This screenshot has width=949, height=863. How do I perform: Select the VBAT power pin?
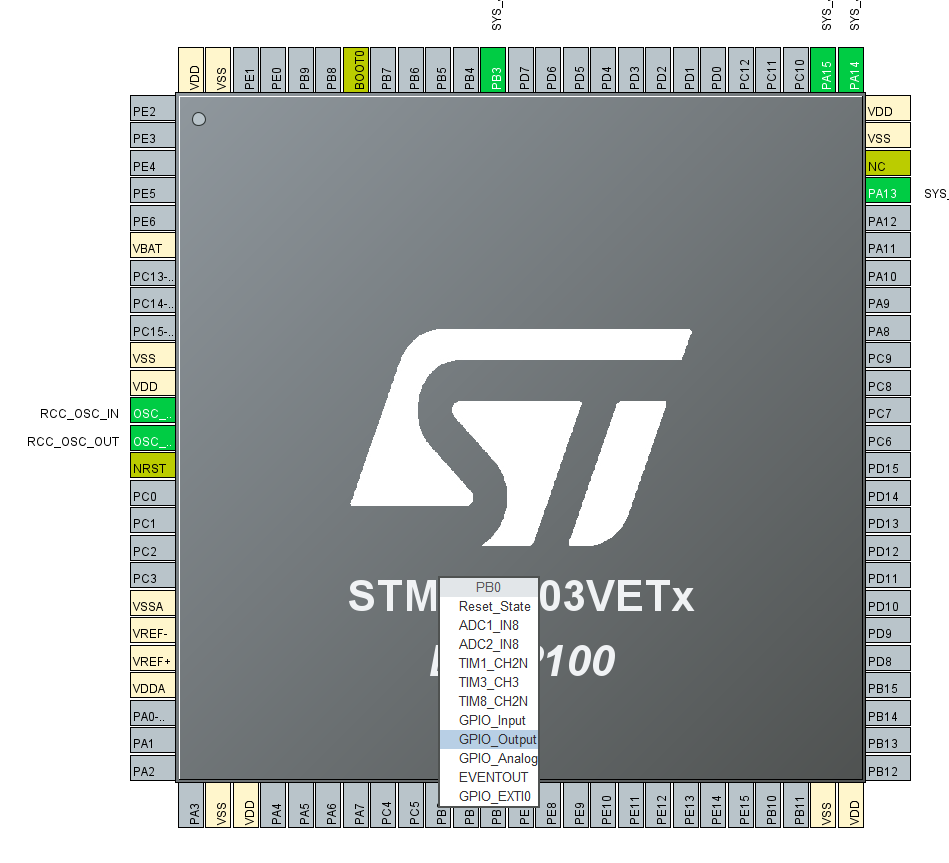click(x=151, y=247)
